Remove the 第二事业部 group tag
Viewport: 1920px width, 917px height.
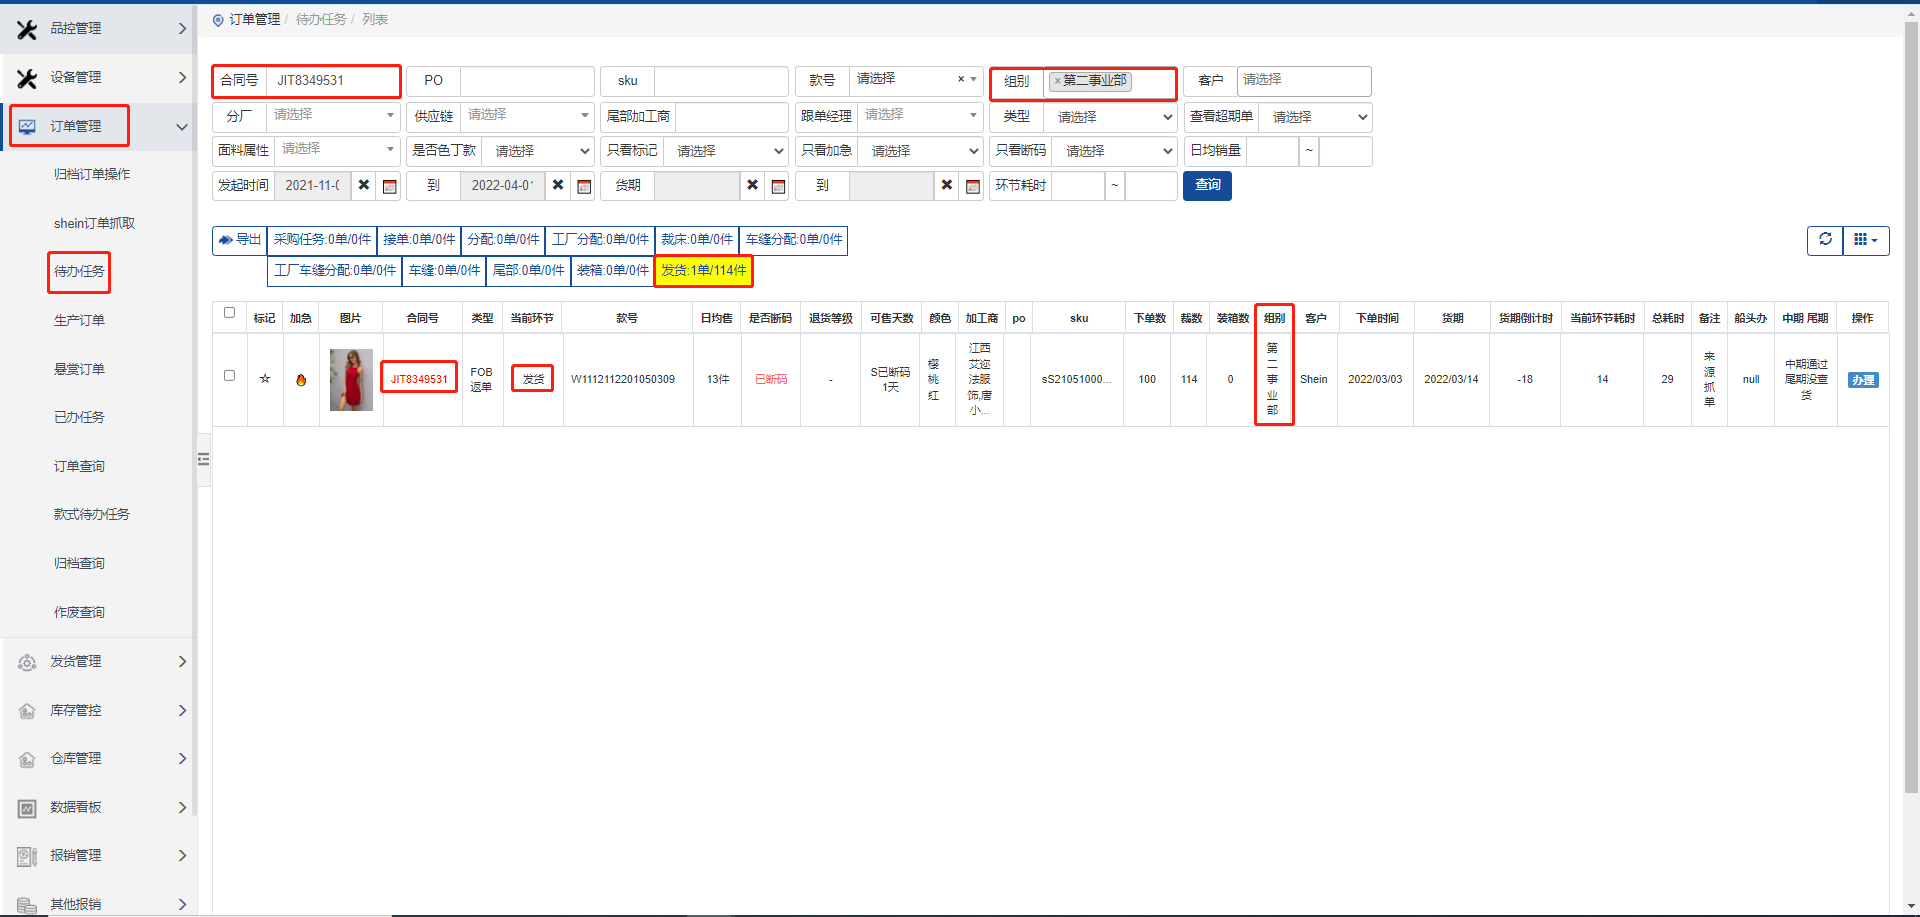[x=1057, y=81]
